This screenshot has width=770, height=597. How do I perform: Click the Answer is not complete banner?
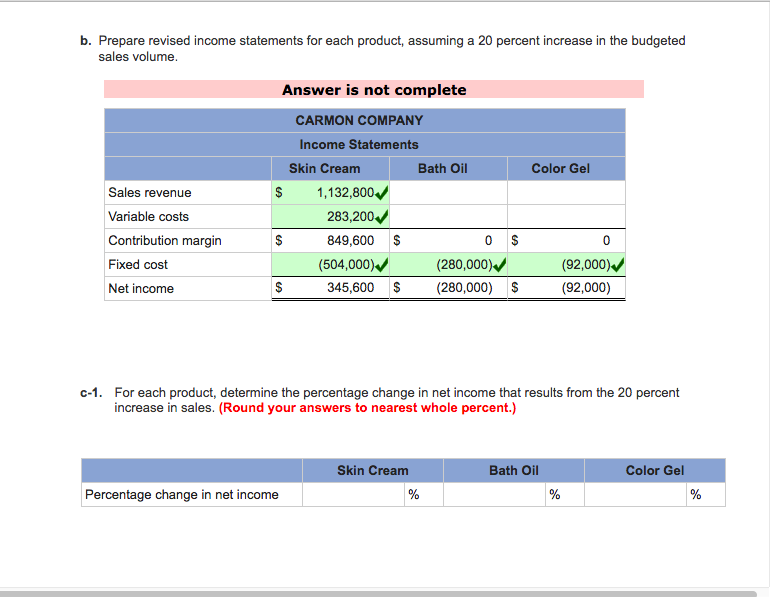click(374, 89)
